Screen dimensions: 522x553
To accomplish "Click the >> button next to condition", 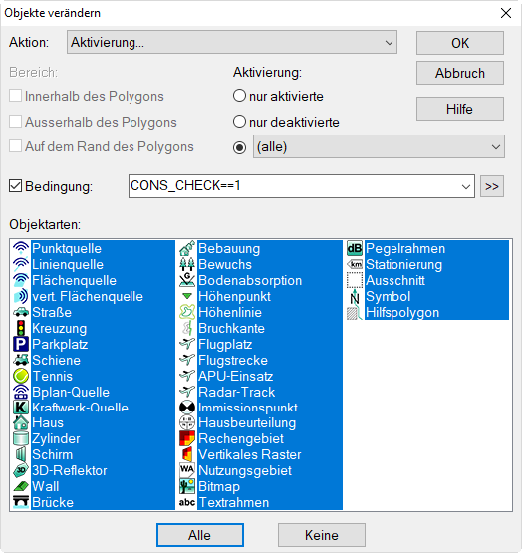I will coord(492,186).
